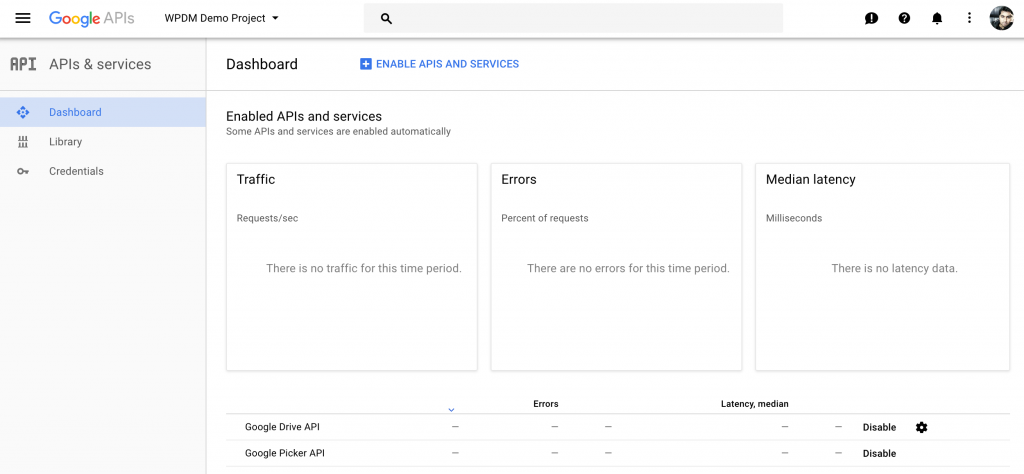Open the WPDM Demo Project selector dropdown
Image resolution: width=1024 pixels, height=474 pixels.
tap(221, 18)
